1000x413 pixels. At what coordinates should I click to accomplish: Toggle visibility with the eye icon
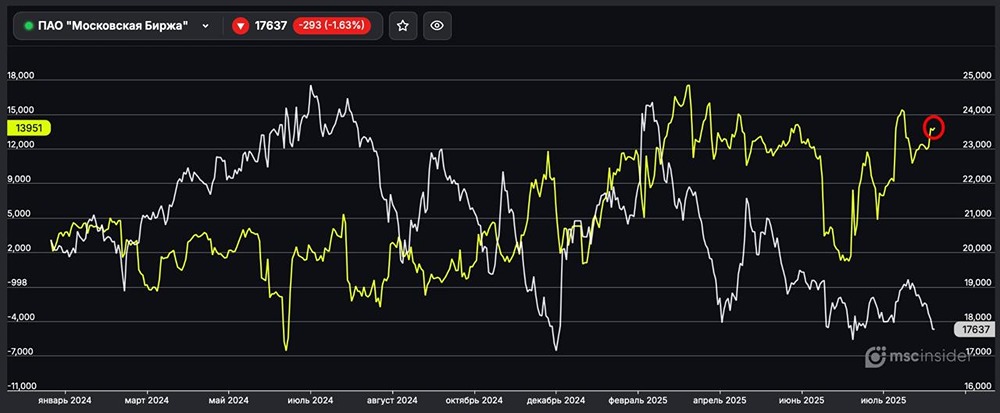437,25
